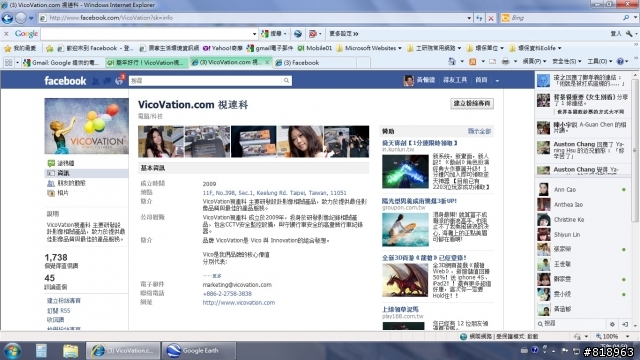Open the http://www.vicovation.com website link
The image size is (640, 360).
click(x=239, y=302)
